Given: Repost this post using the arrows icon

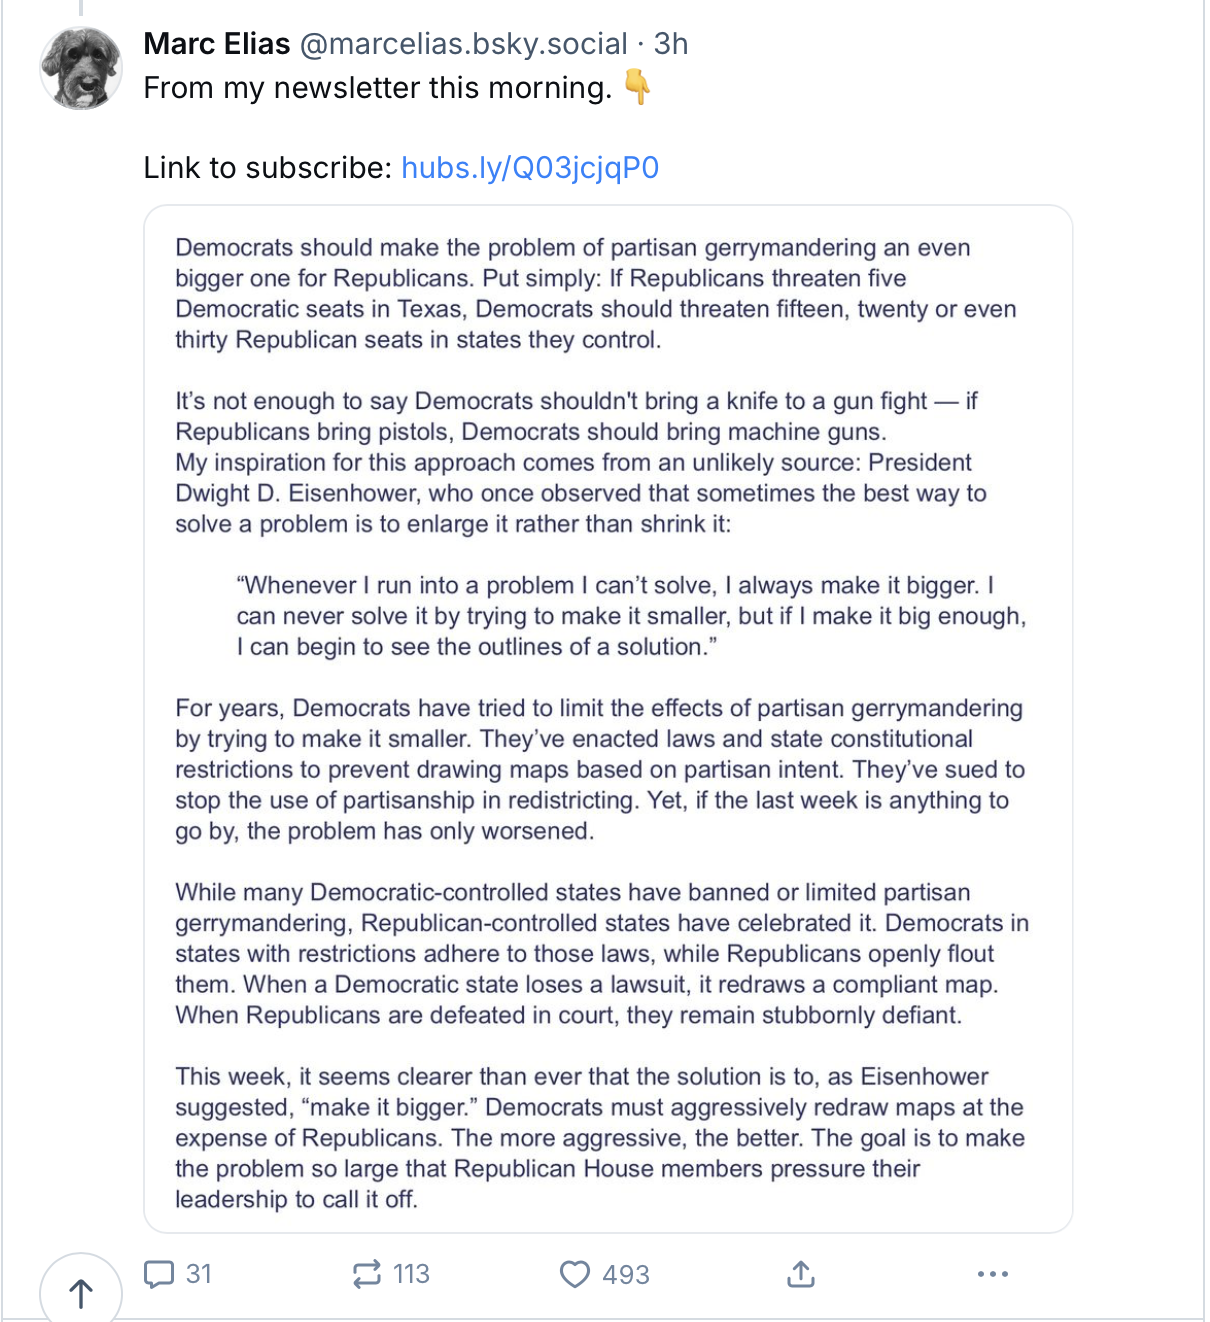Looking at the screenshot, I should click(367, 1274).
